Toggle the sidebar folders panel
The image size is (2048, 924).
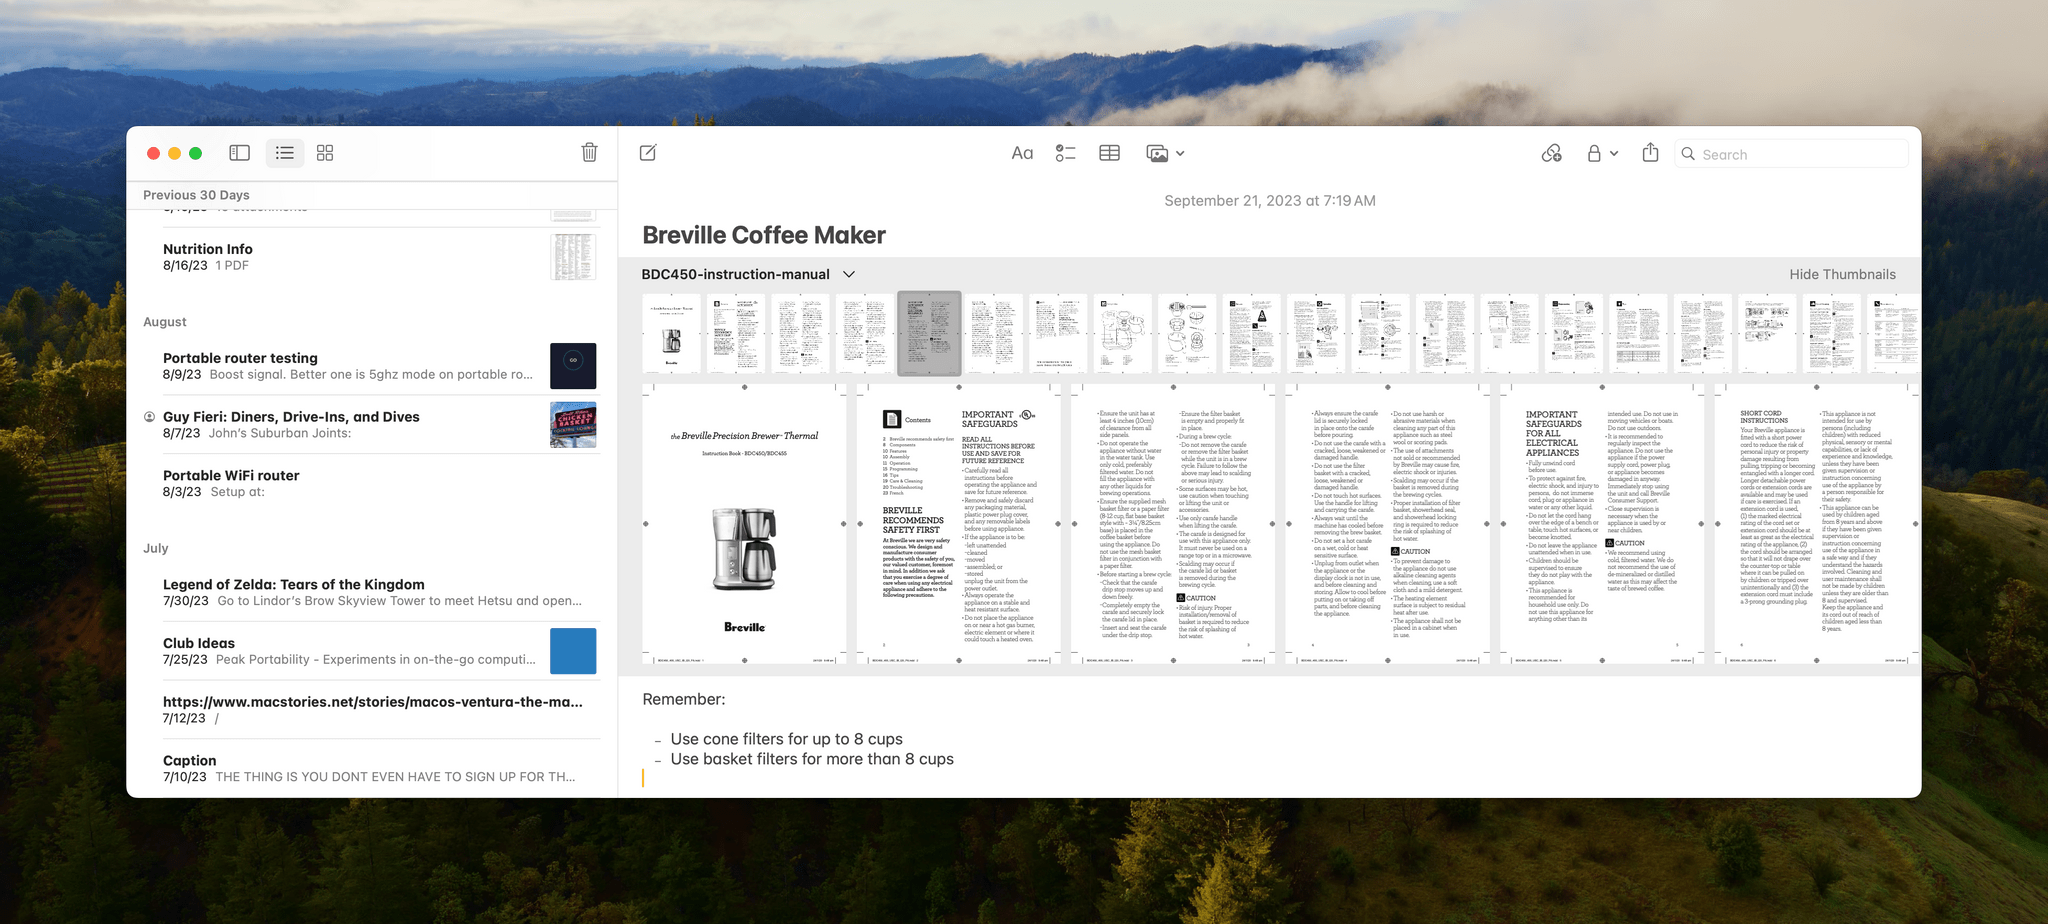coord(239,153)
